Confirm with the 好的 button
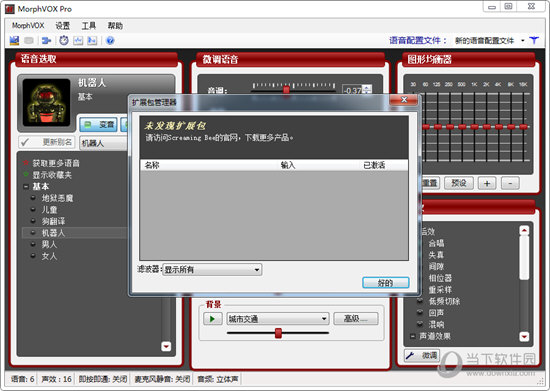Viewport: 550px width, 391px height. tap(385, 283)
